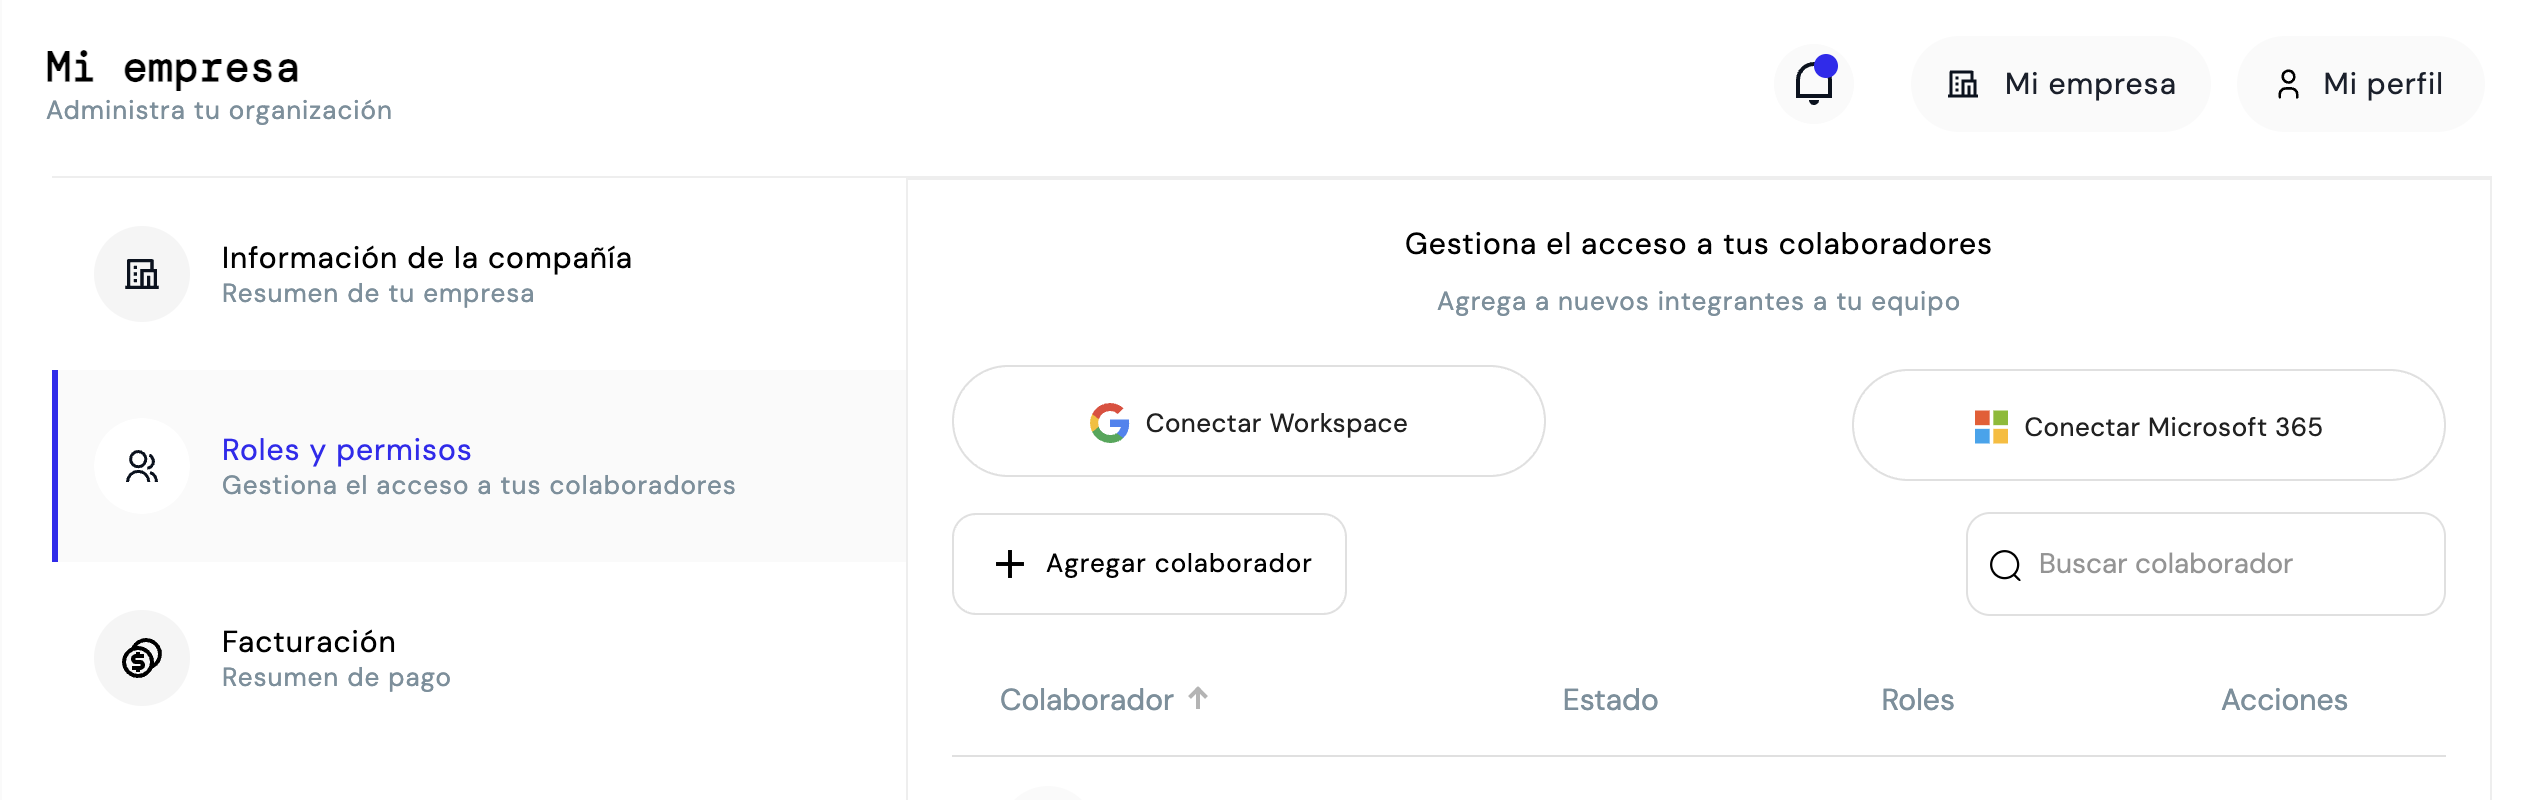Focus the Buscar colaborador search field

click(2205, 564)
